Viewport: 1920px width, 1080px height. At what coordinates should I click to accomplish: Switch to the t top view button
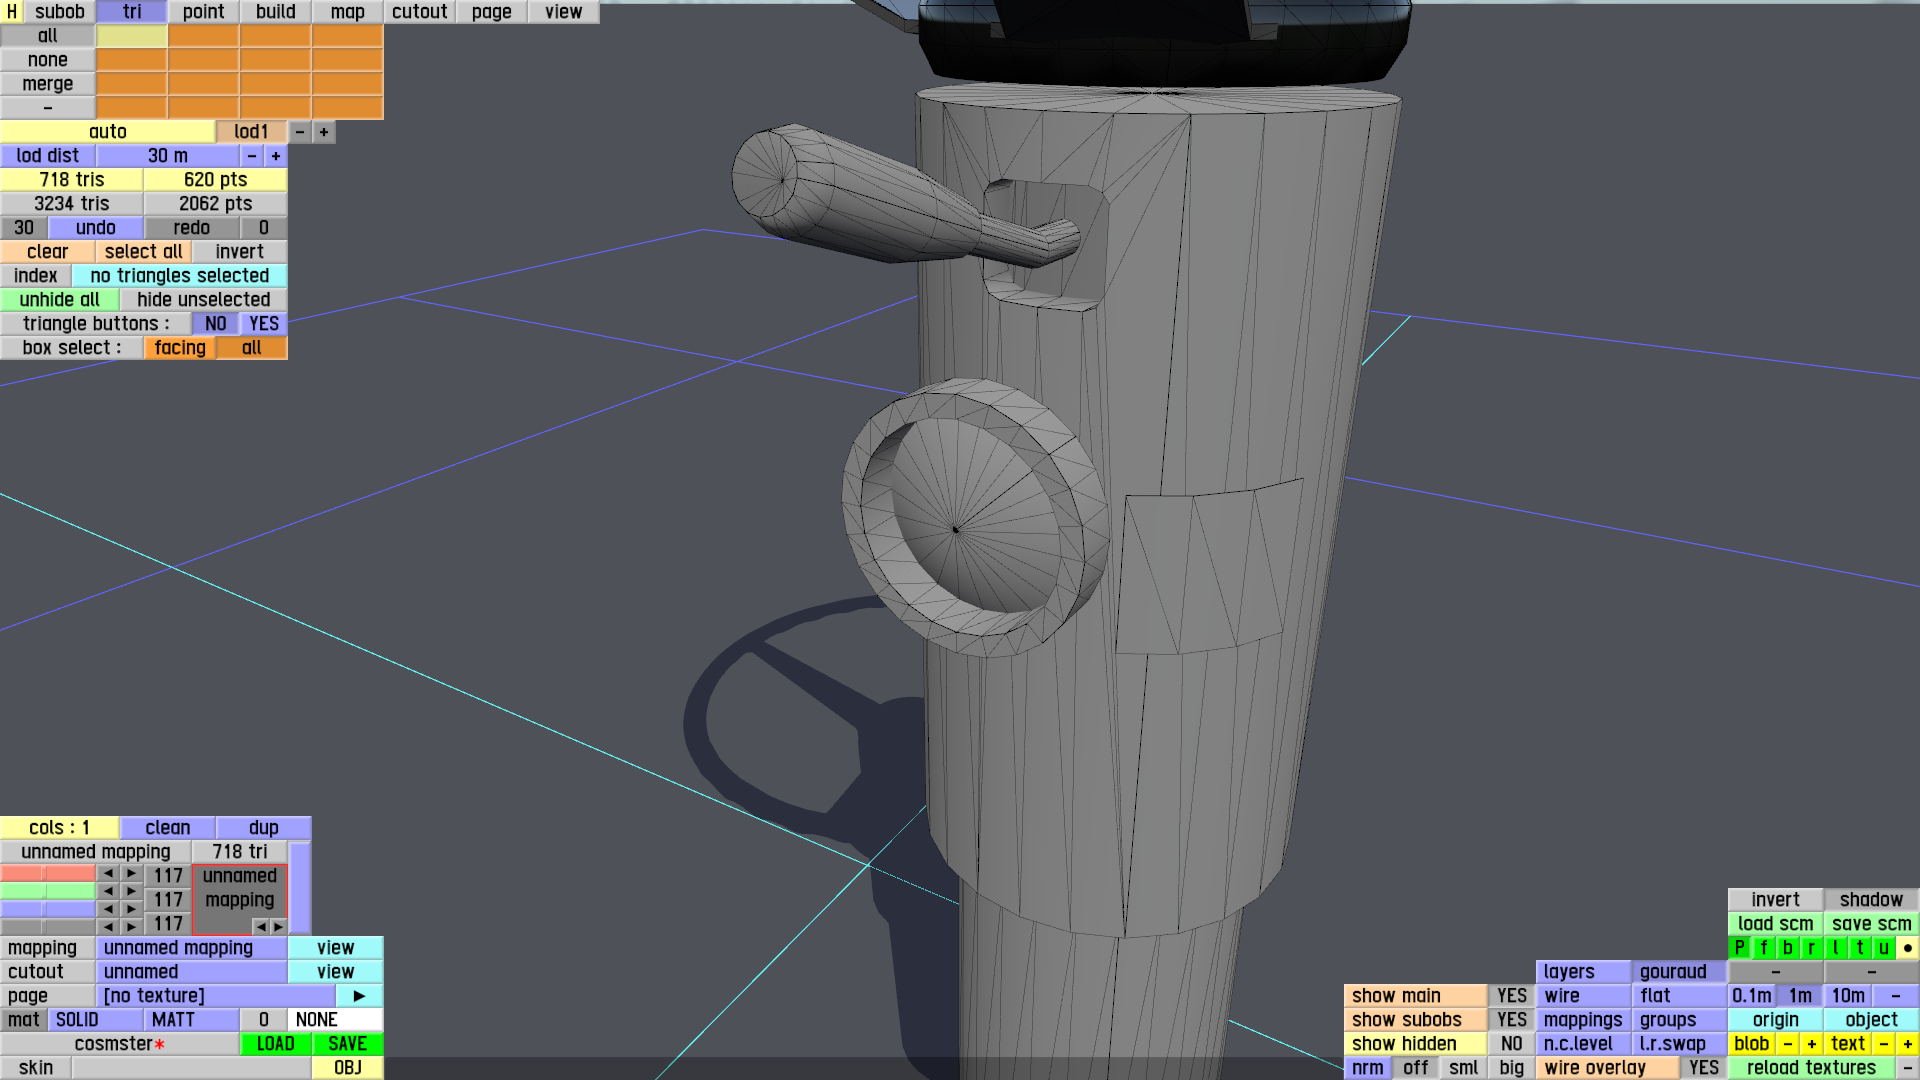click(1859, 948)
